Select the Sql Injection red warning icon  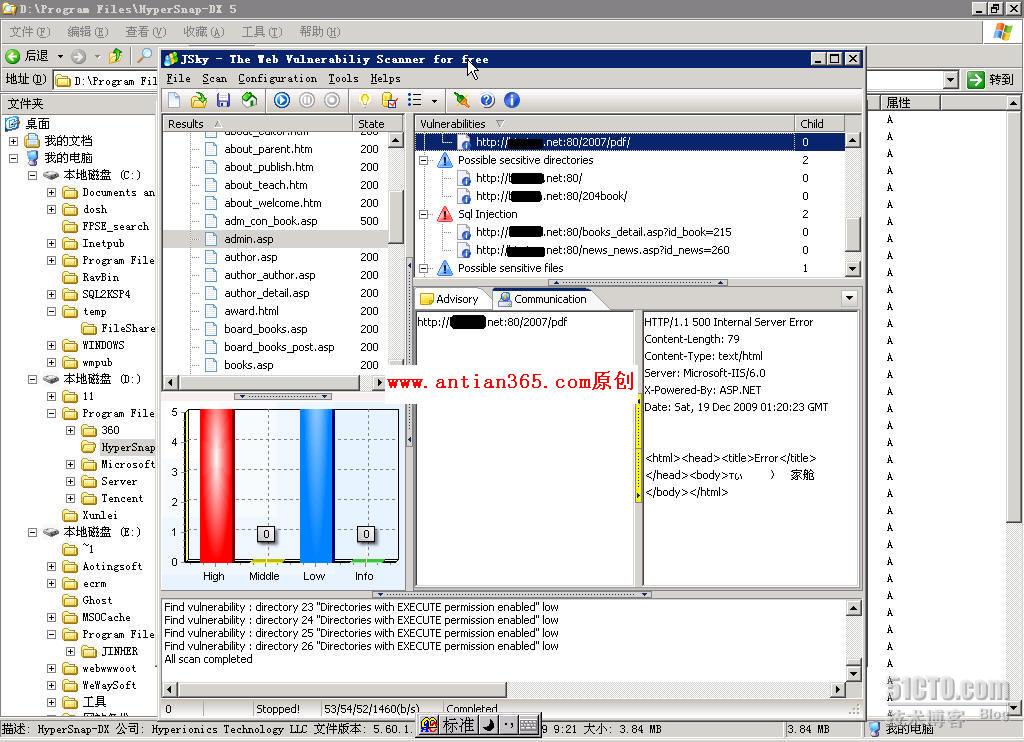(445, 214)
